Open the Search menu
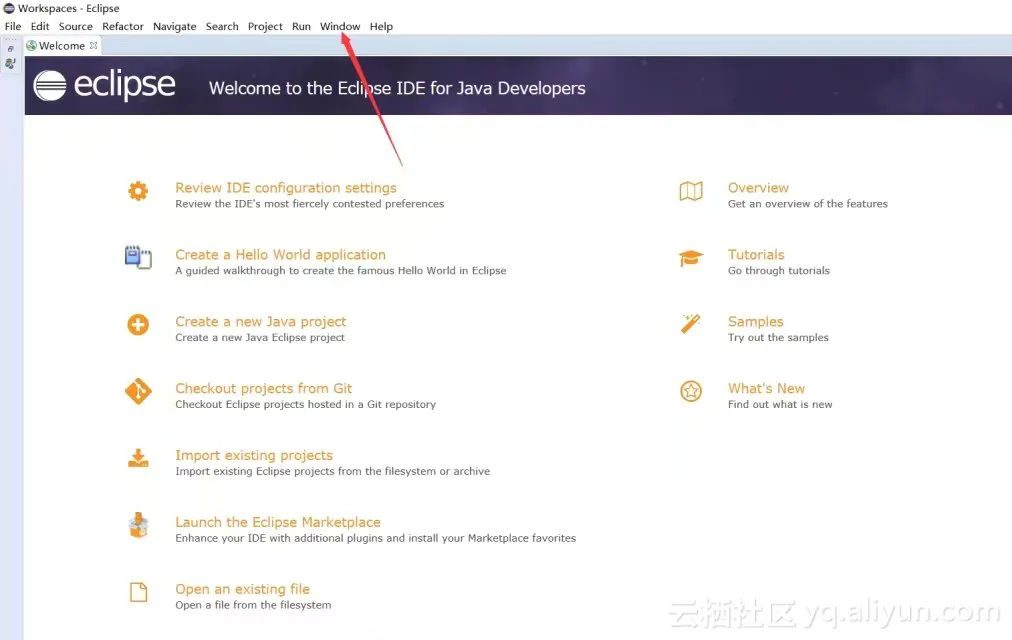This screenshot has width=1012, height=640. pos(222,26)
